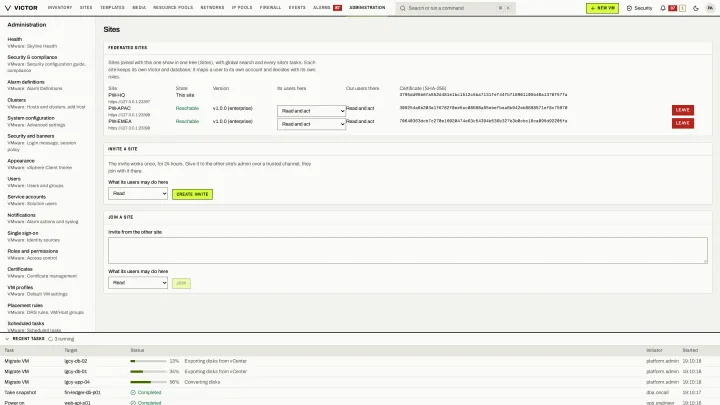This screenshot has height=405, width=720.
Task: Click the yellow notification count badge
Action: 682,8
